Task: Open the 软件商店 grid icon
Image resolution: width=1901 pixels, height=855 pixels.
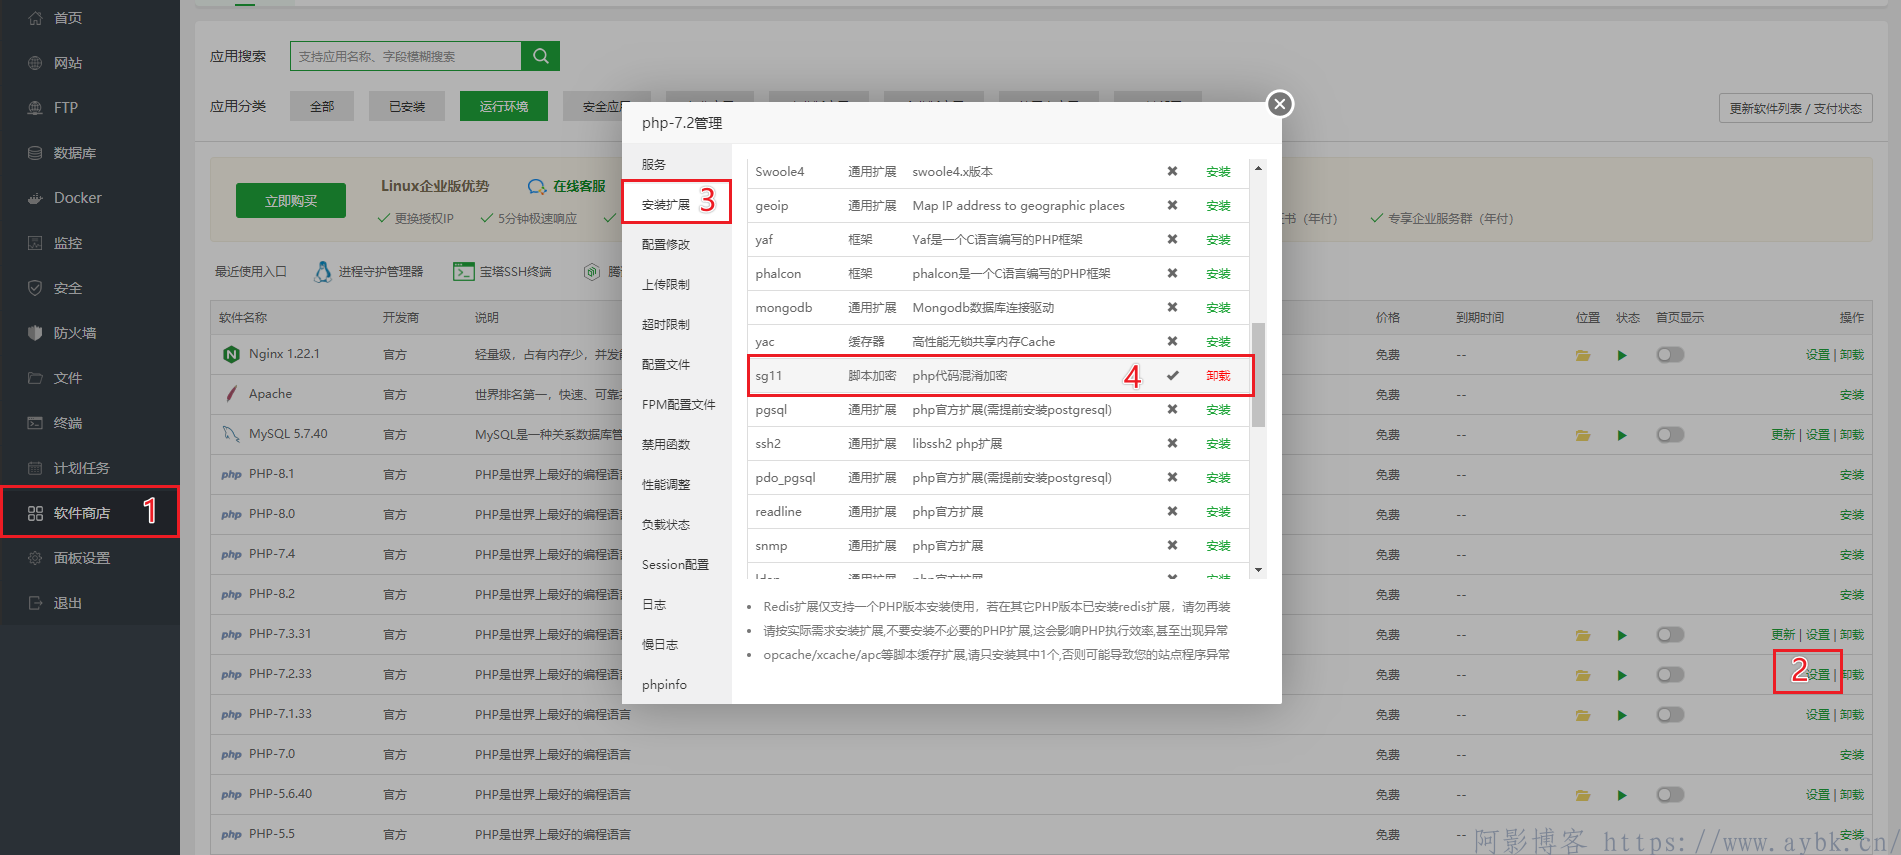Action: [x=35, y=513]
